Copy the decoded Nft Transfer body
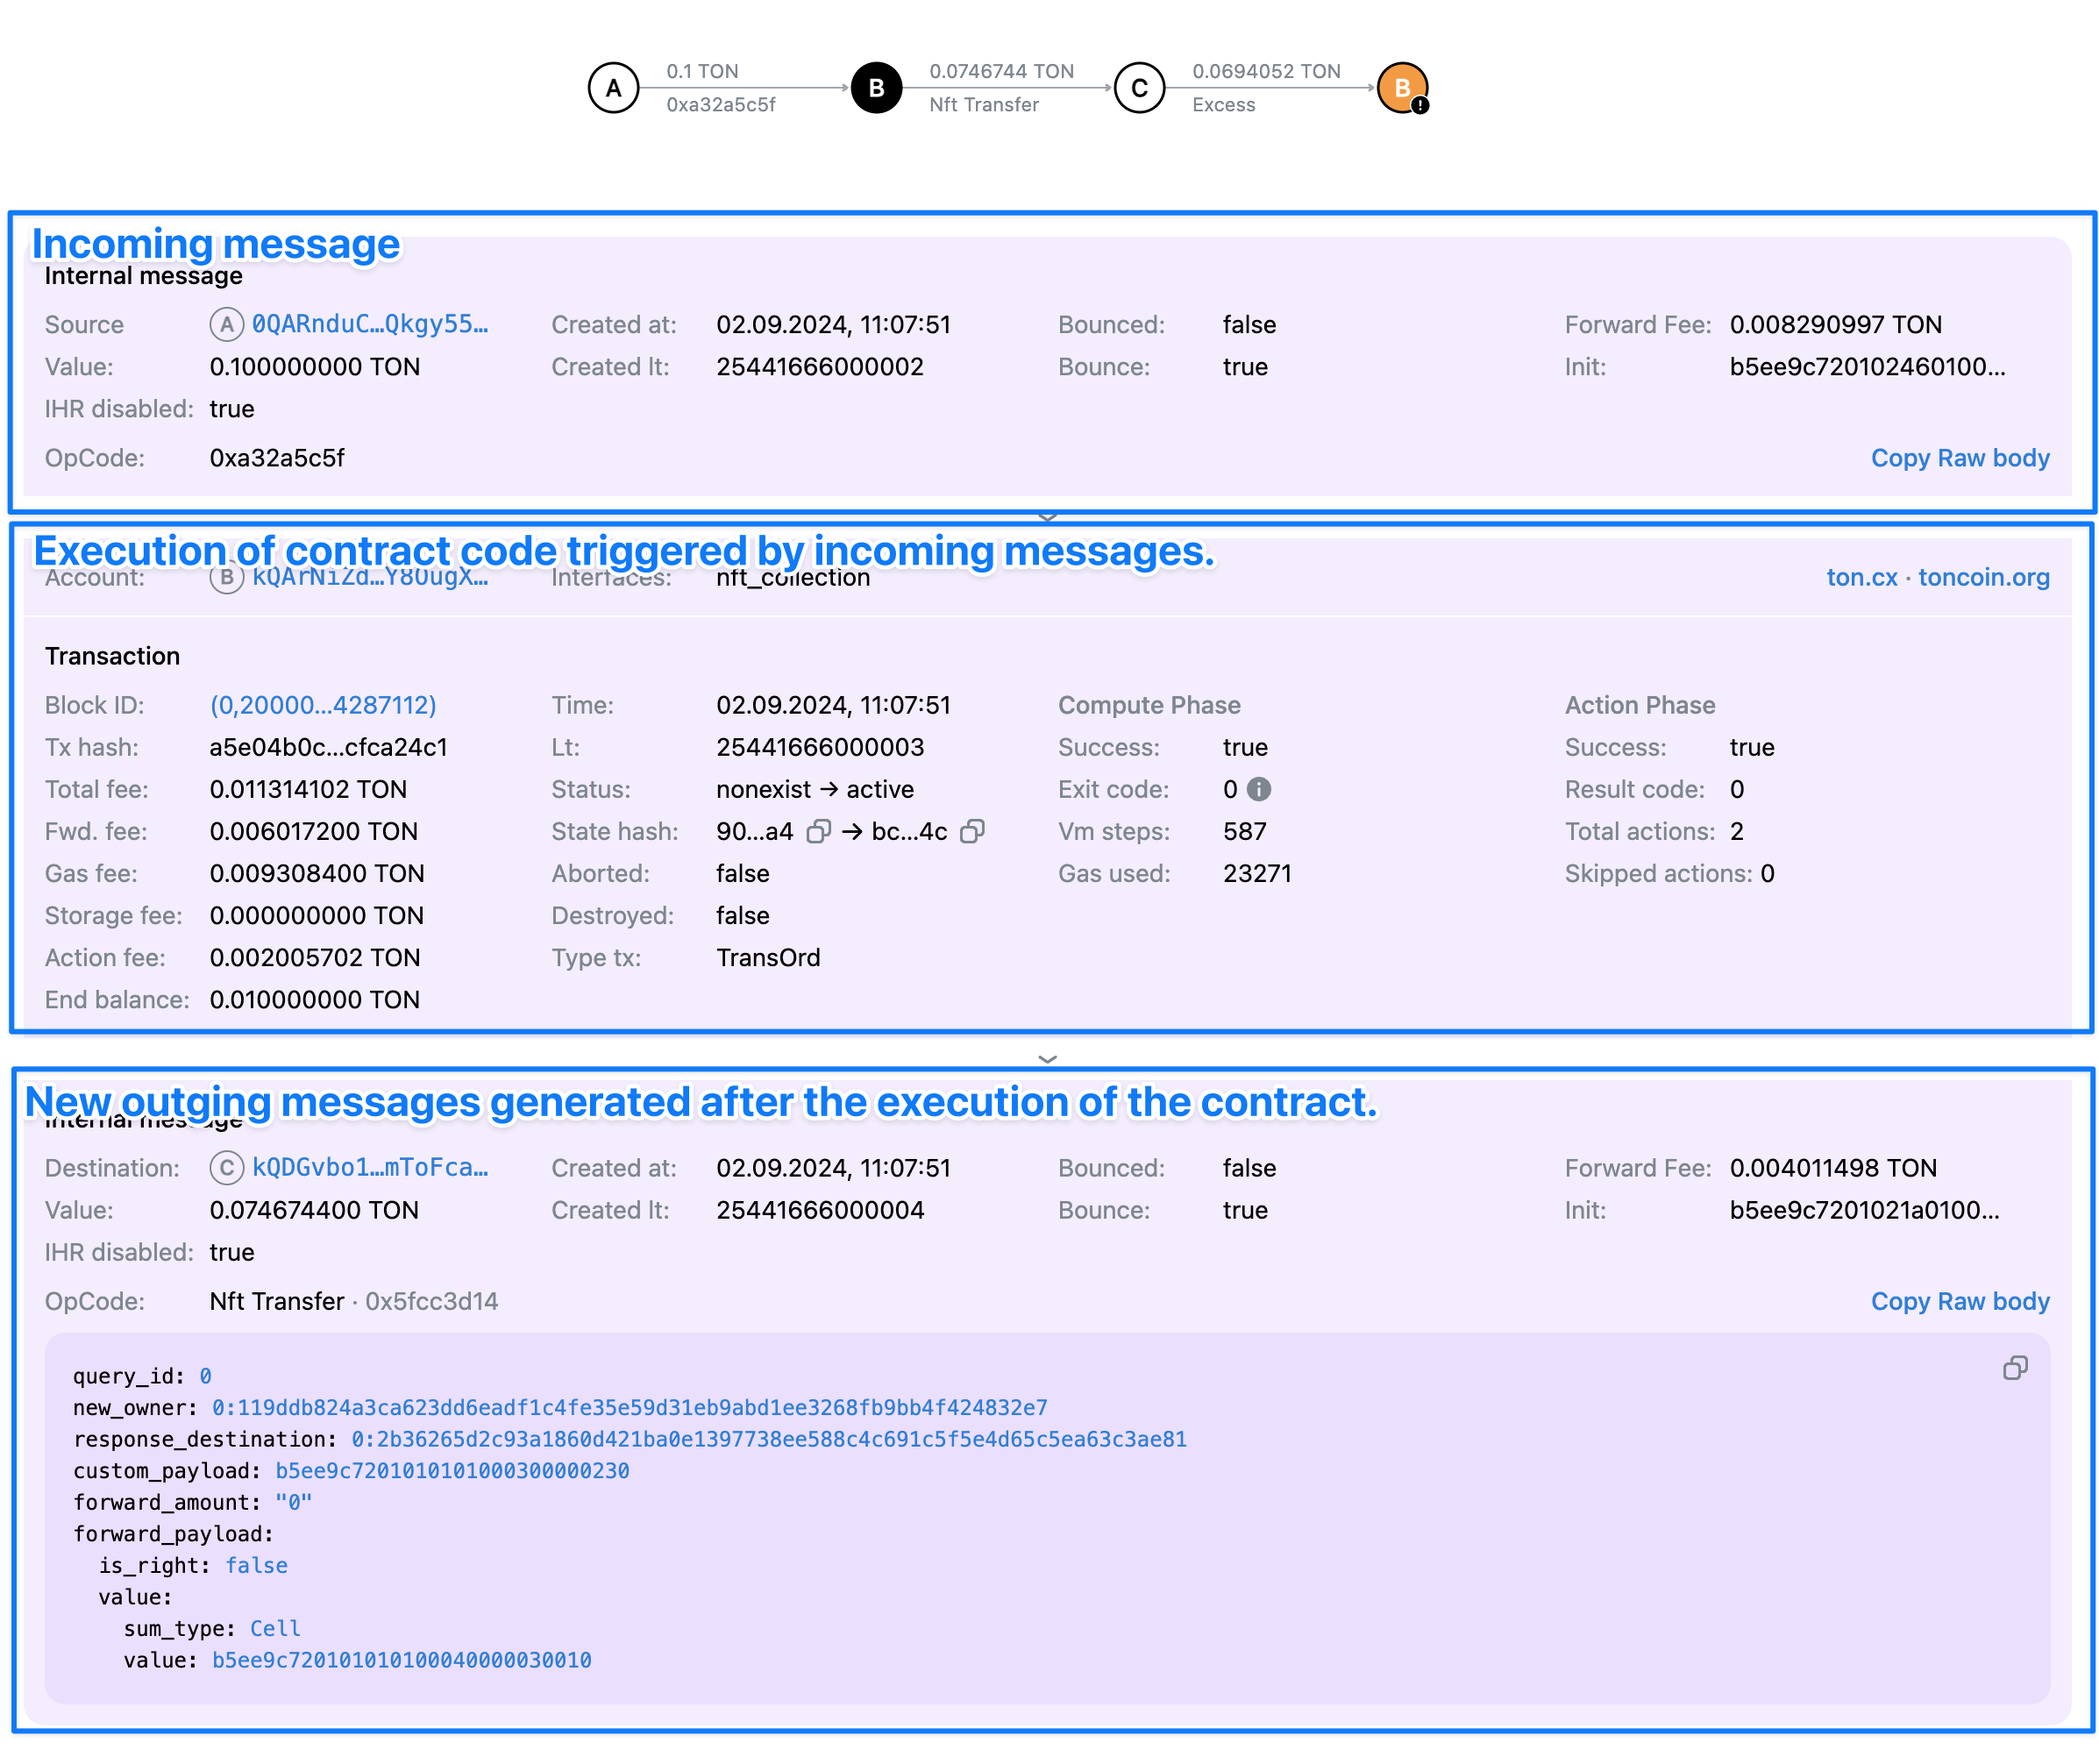The image size is (2099, 1764). 2014,1368
